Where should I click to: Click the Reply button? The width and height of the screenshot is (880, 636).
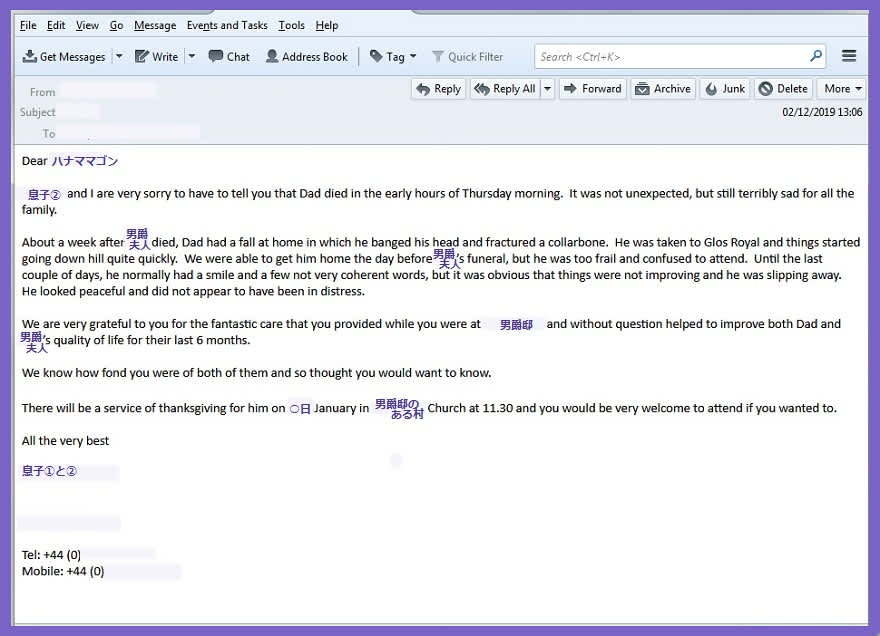(438, 89)
